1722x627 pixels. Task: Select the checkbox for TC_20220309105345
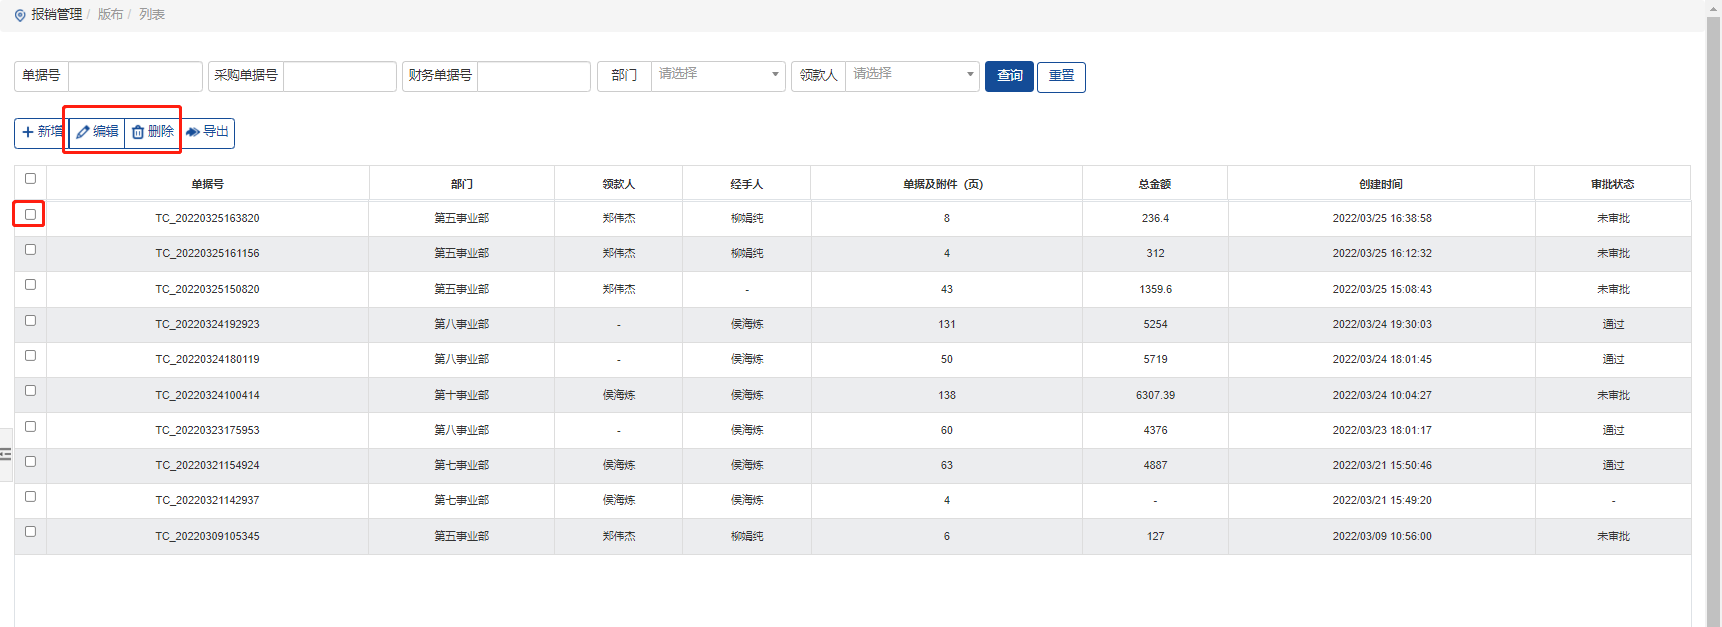(x=30, y=532)
